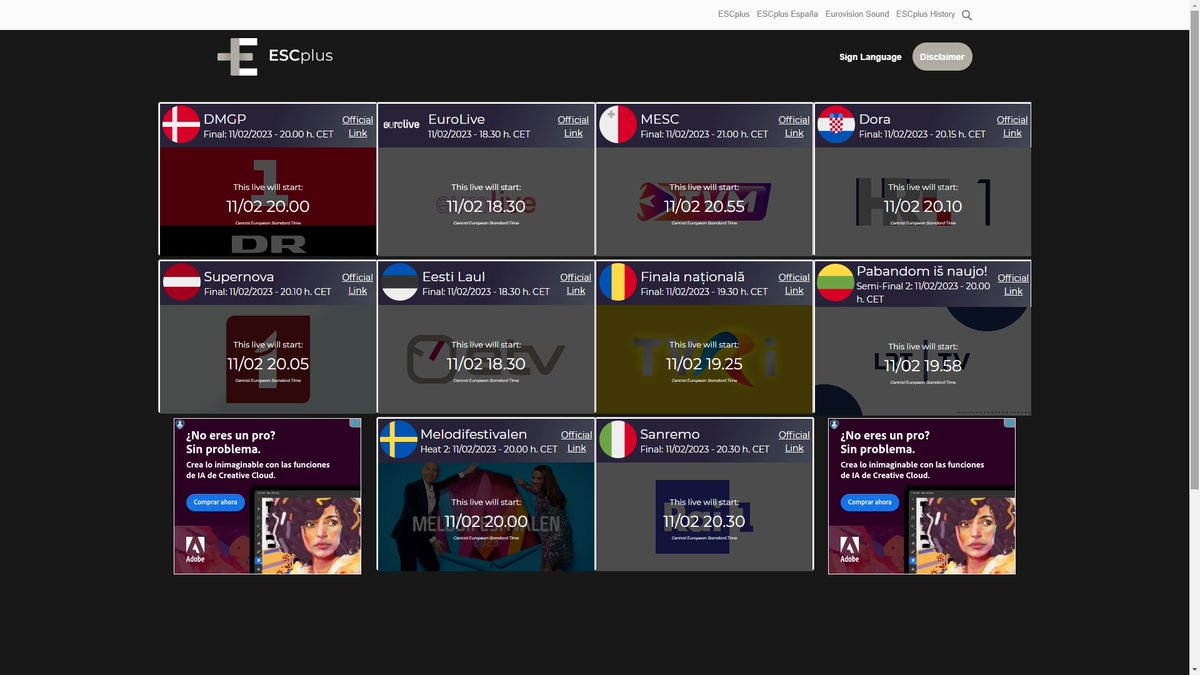Image resolution: width=1200 pixels, height=675 pixels.
Task: Click the Comprar ahora button in the ad
Action: pyautogui.click(x=214, y=502)
